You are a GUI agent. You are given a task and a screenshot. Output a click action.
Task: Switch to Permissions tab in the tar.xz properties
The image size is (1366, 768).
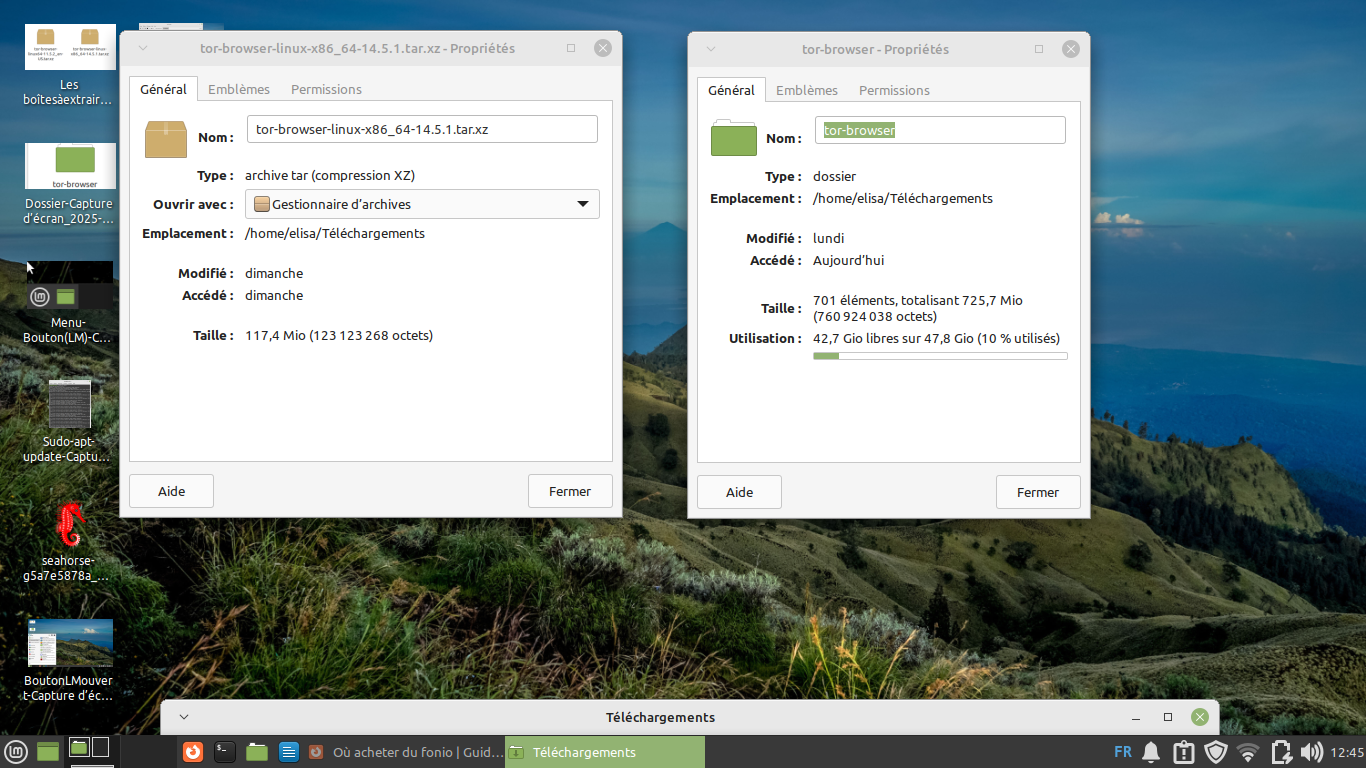tap(326, 89)
